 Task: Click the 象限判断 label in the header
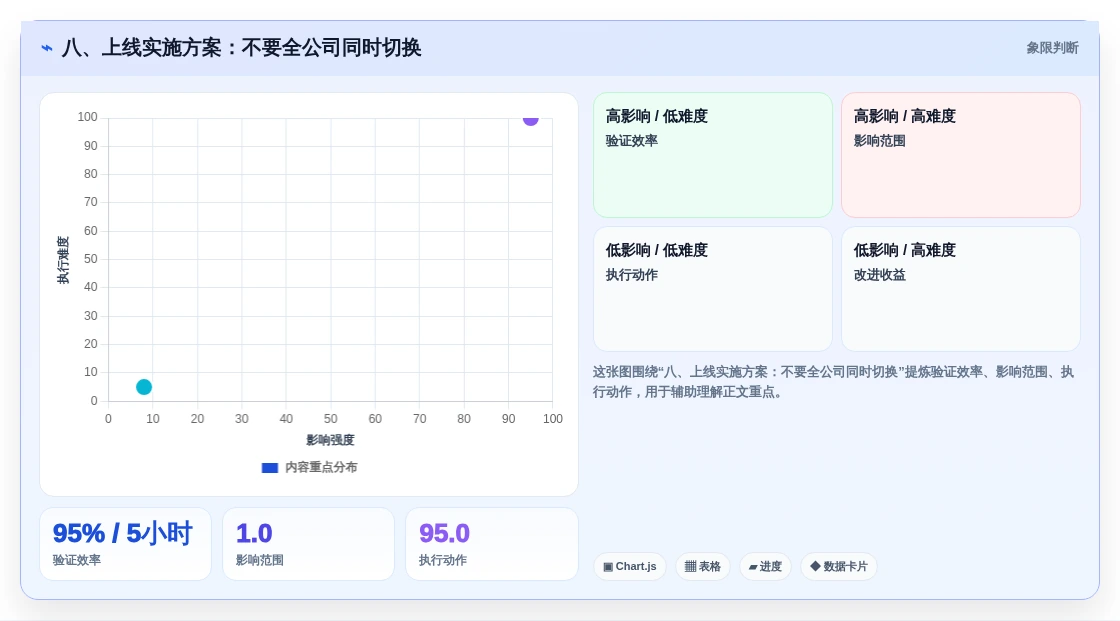click(1052, 48)
